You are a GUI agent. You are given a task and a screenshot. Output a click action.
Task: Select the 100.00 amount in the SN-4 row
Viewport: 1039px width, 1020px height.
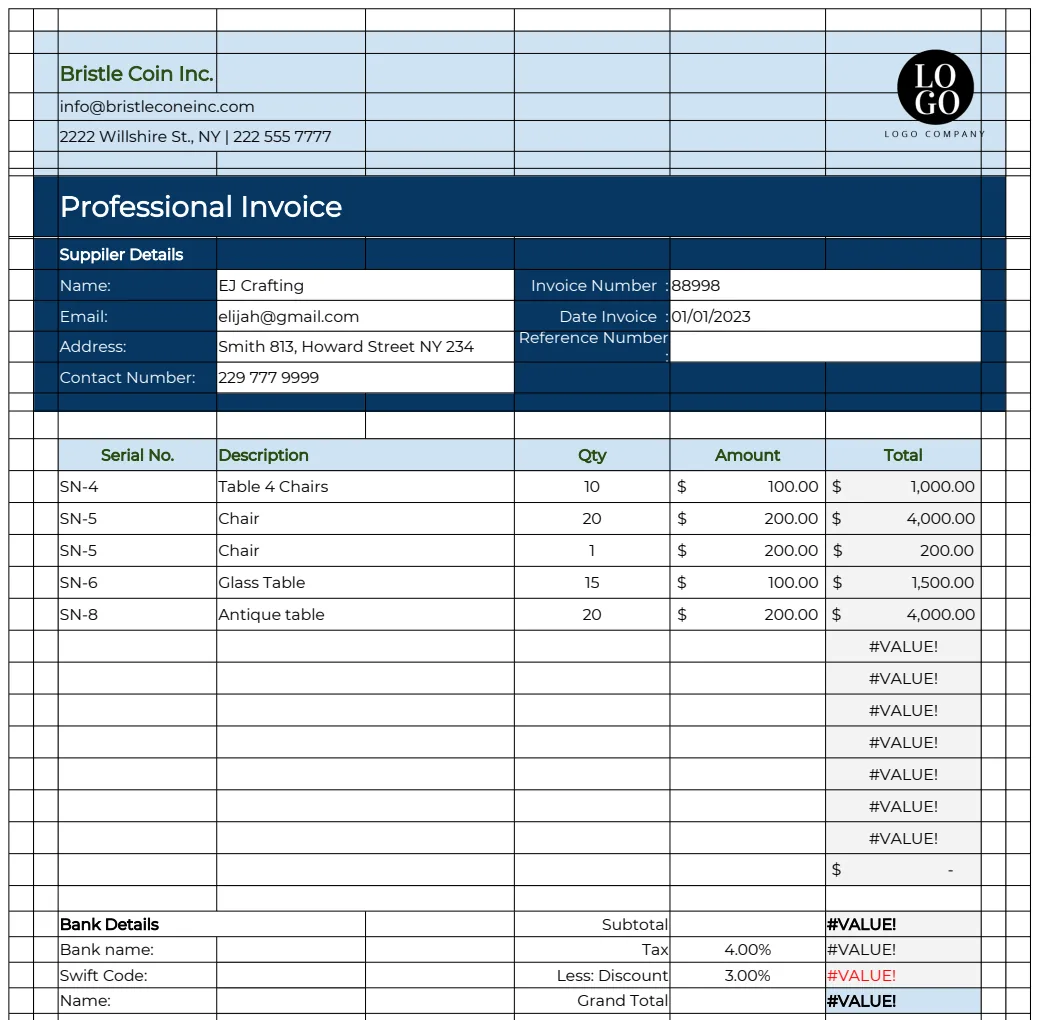(x=747, y=486)
